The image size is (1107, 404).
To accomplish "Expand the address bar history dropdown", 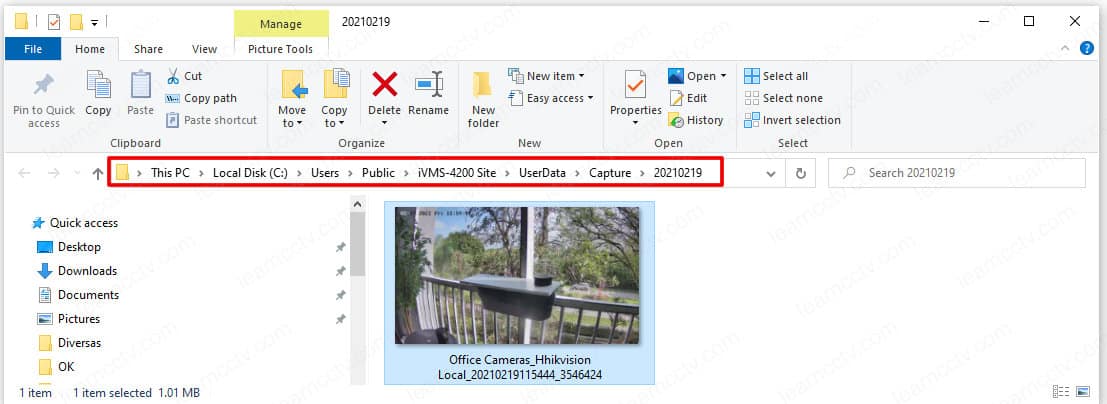I will (x=769, y=173).
